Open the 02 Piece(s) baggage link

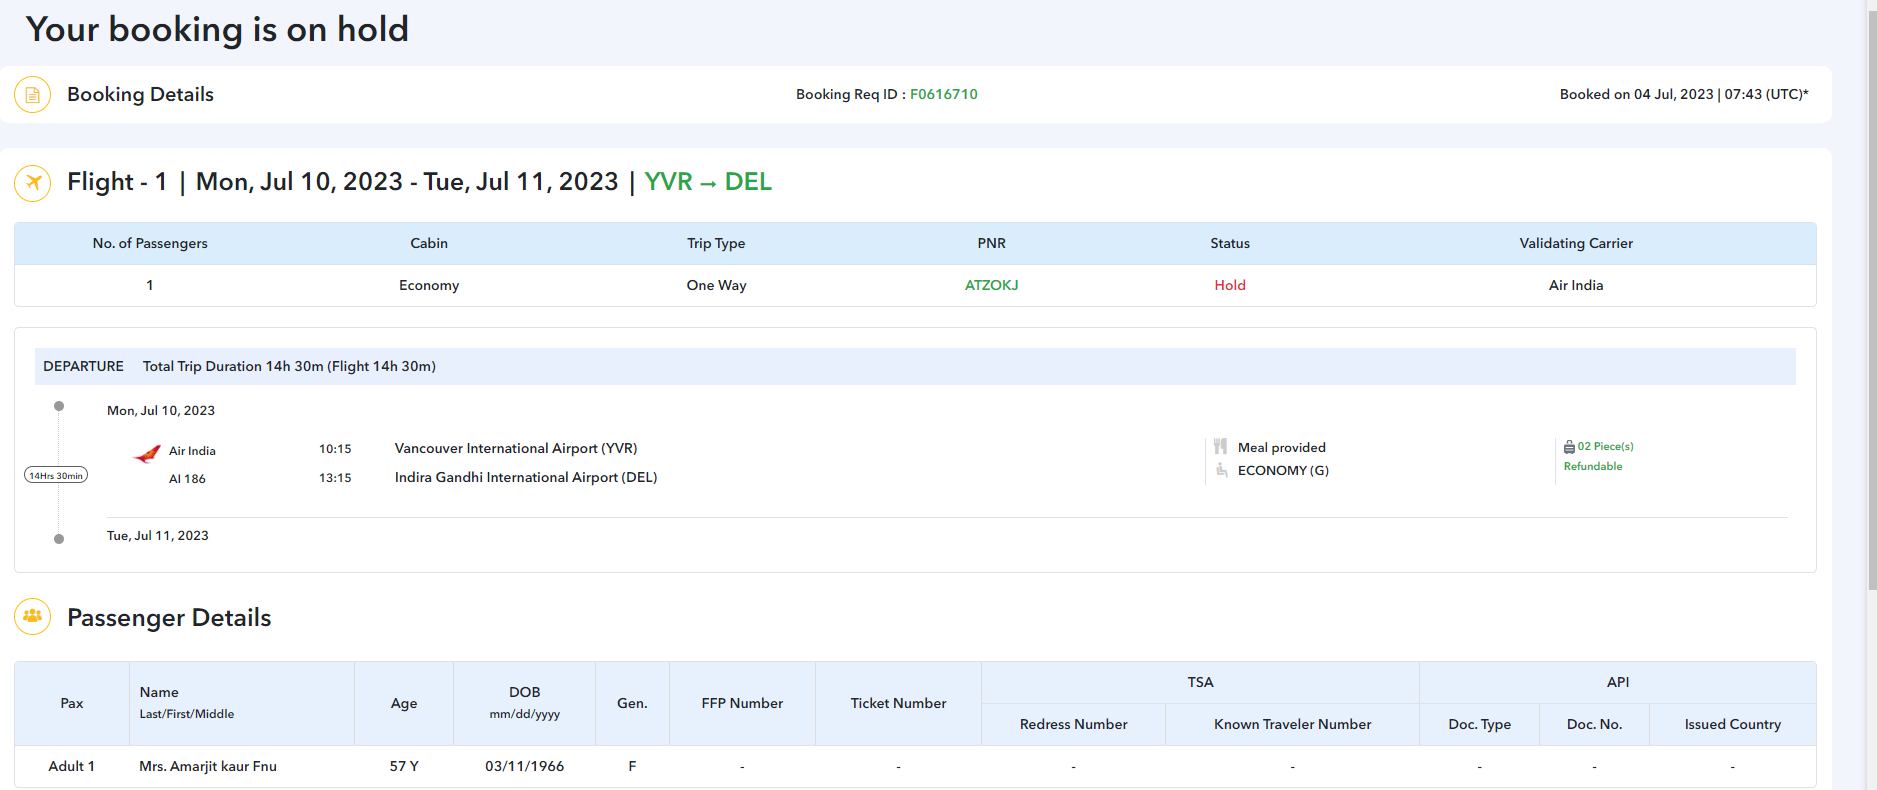pos(1605,447)
